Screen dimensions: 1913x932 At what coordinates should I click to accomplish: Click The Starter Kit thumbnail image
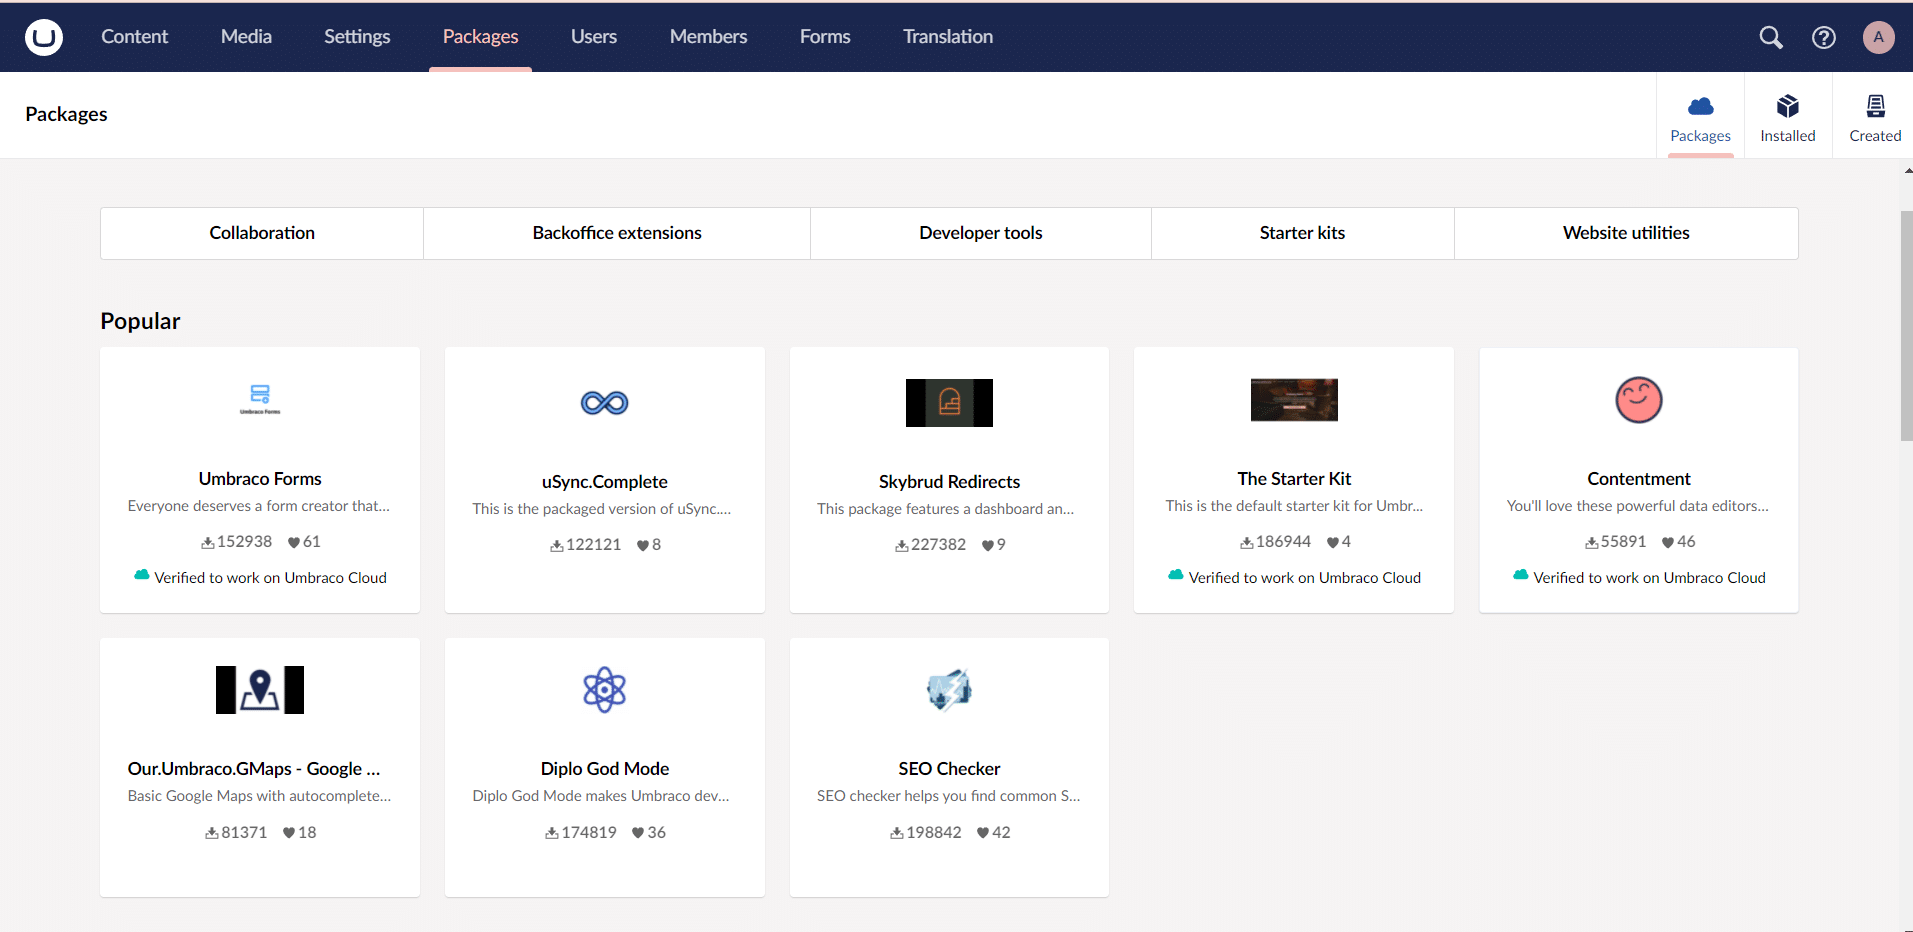[1294, 400]
